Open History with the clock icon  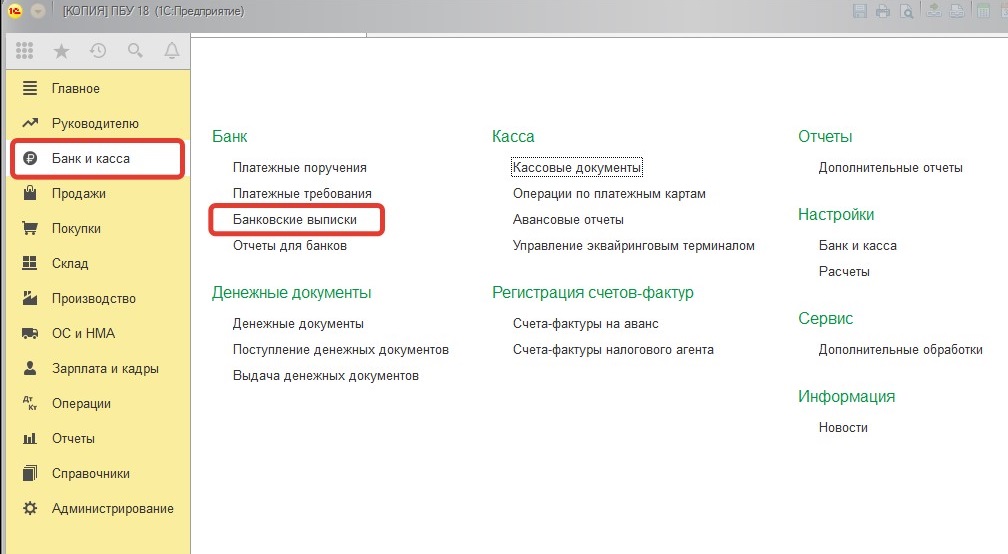tap(98, 50)
